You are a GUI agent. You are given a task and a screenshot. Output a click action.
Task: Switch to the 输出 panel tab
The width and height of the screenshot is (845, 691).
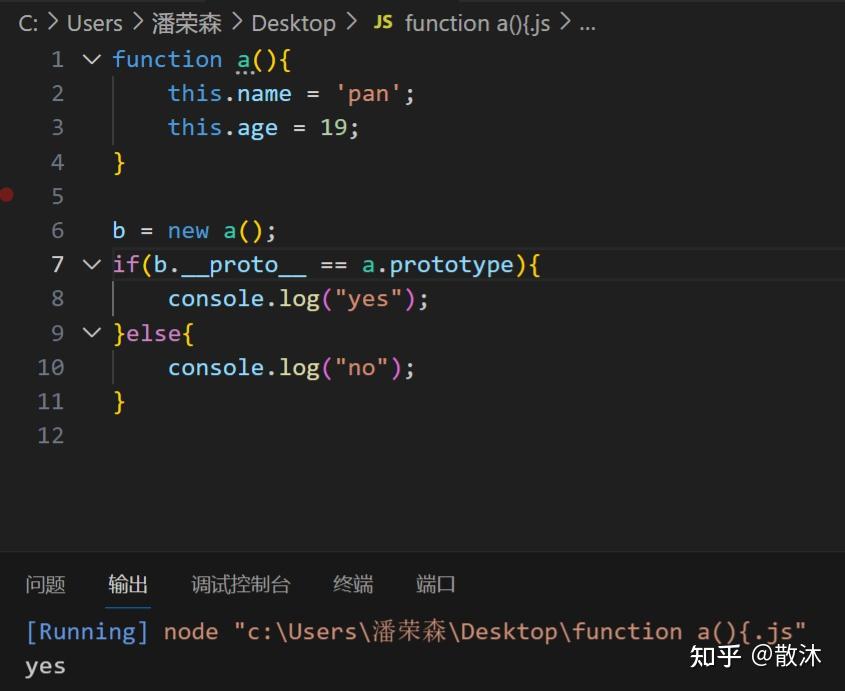[128, 585]
